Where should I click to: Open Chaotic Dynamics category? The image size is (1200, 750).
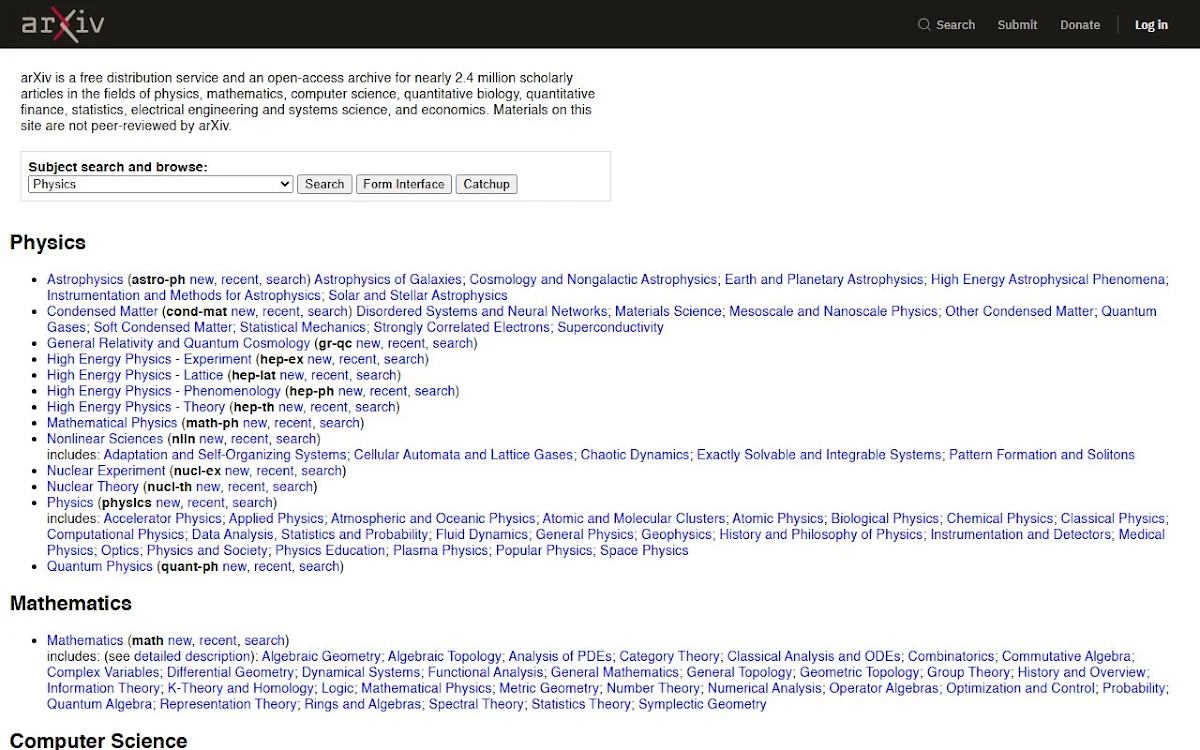635,455
